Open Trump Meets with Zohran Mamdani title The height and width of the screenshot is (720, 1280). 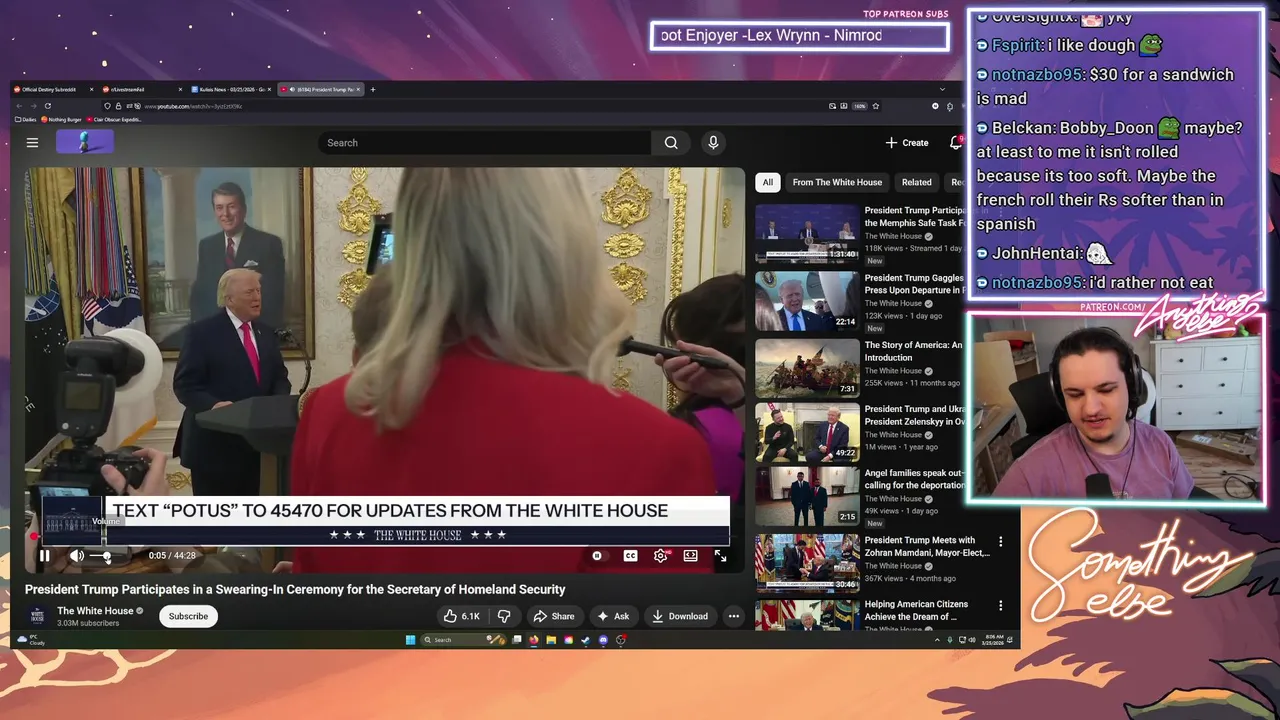927,546
